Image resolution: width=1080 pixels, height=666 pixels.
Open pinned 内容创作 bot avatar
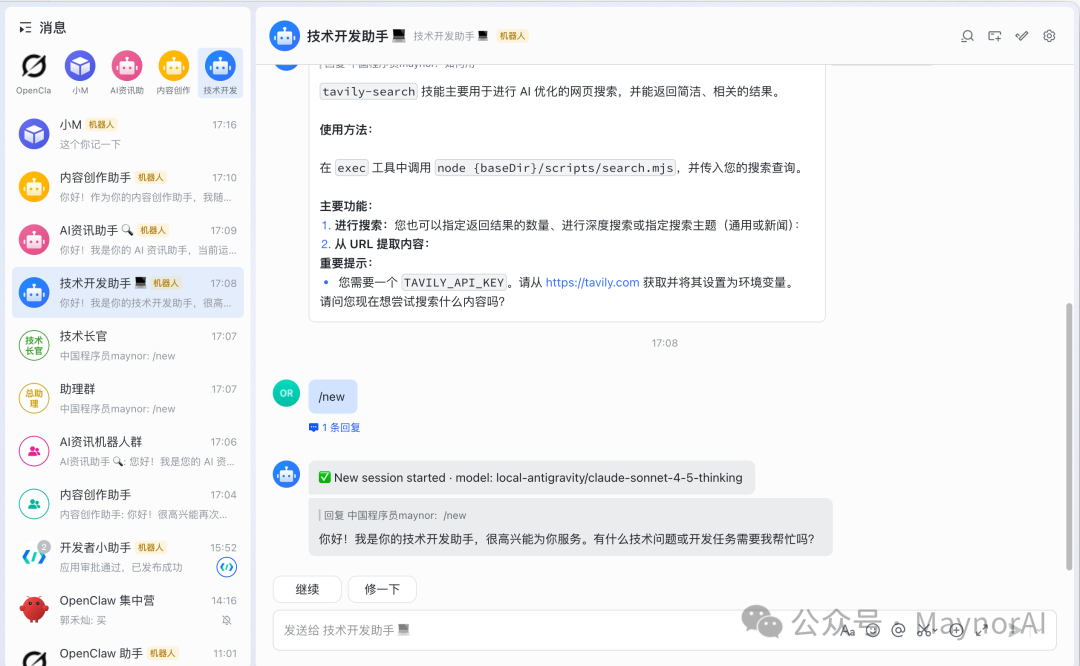pos(174,66)
